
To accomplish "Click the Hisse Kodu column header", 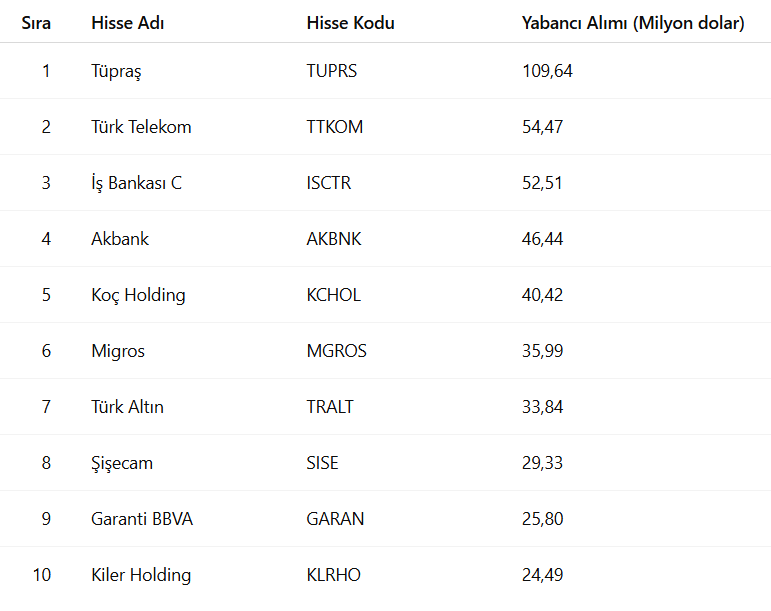I will (x=350, y=23).
